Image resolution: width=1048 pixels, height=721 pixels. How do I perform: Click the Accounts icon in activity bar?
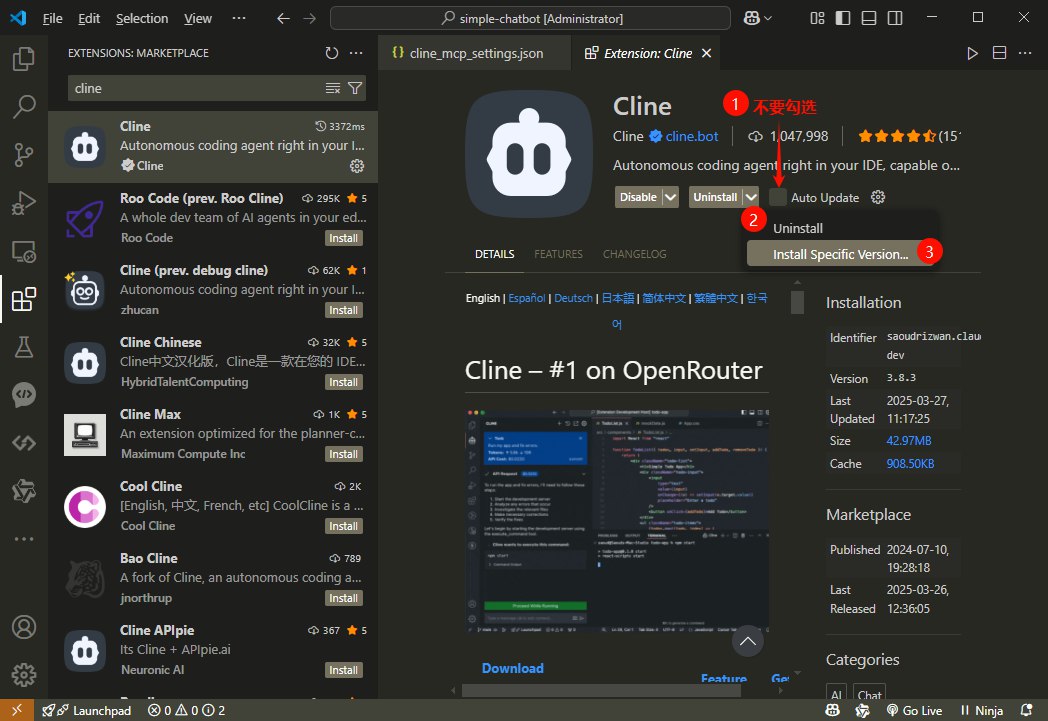pyautogui.click(x=23, y=627)
